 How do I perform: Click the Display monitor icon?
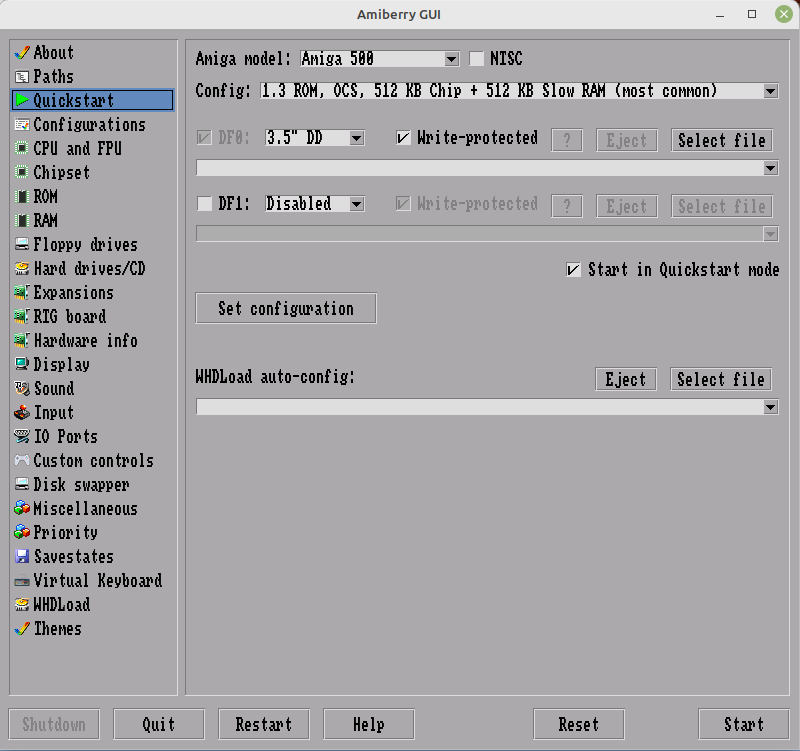point(22,364)
